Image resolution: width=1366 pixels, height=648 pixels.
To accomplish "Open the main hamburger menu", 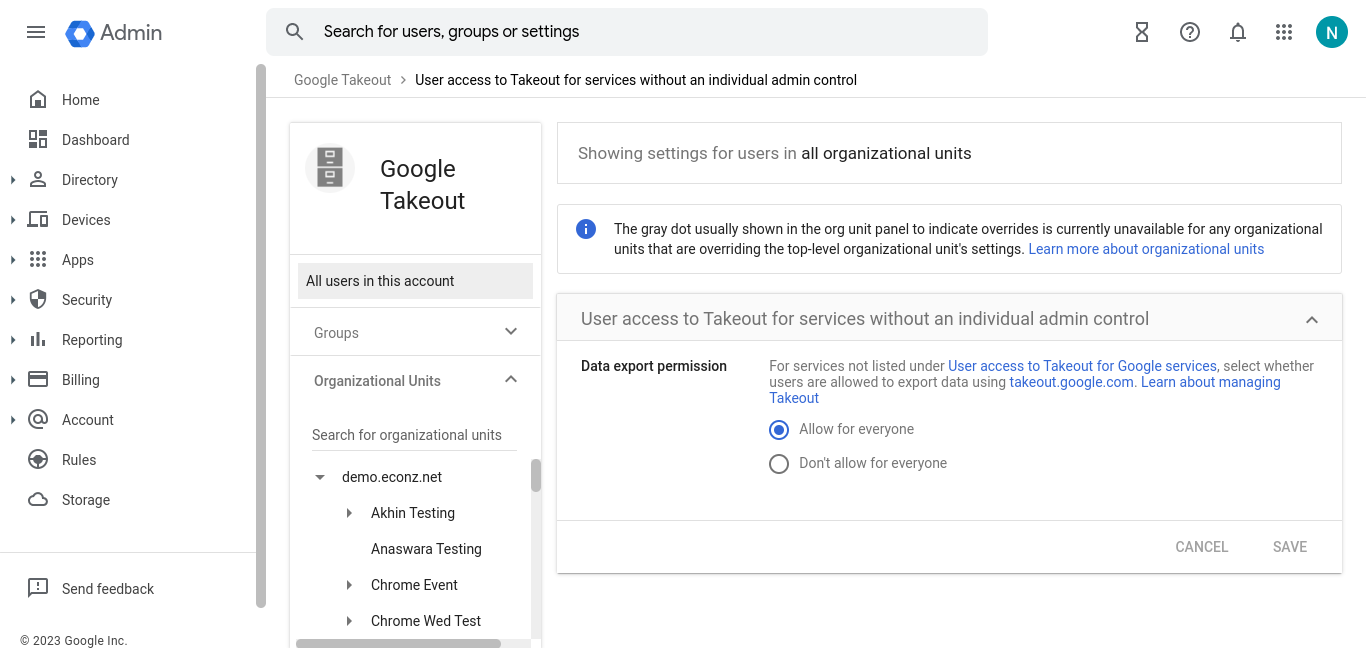I will coord(36,32).
